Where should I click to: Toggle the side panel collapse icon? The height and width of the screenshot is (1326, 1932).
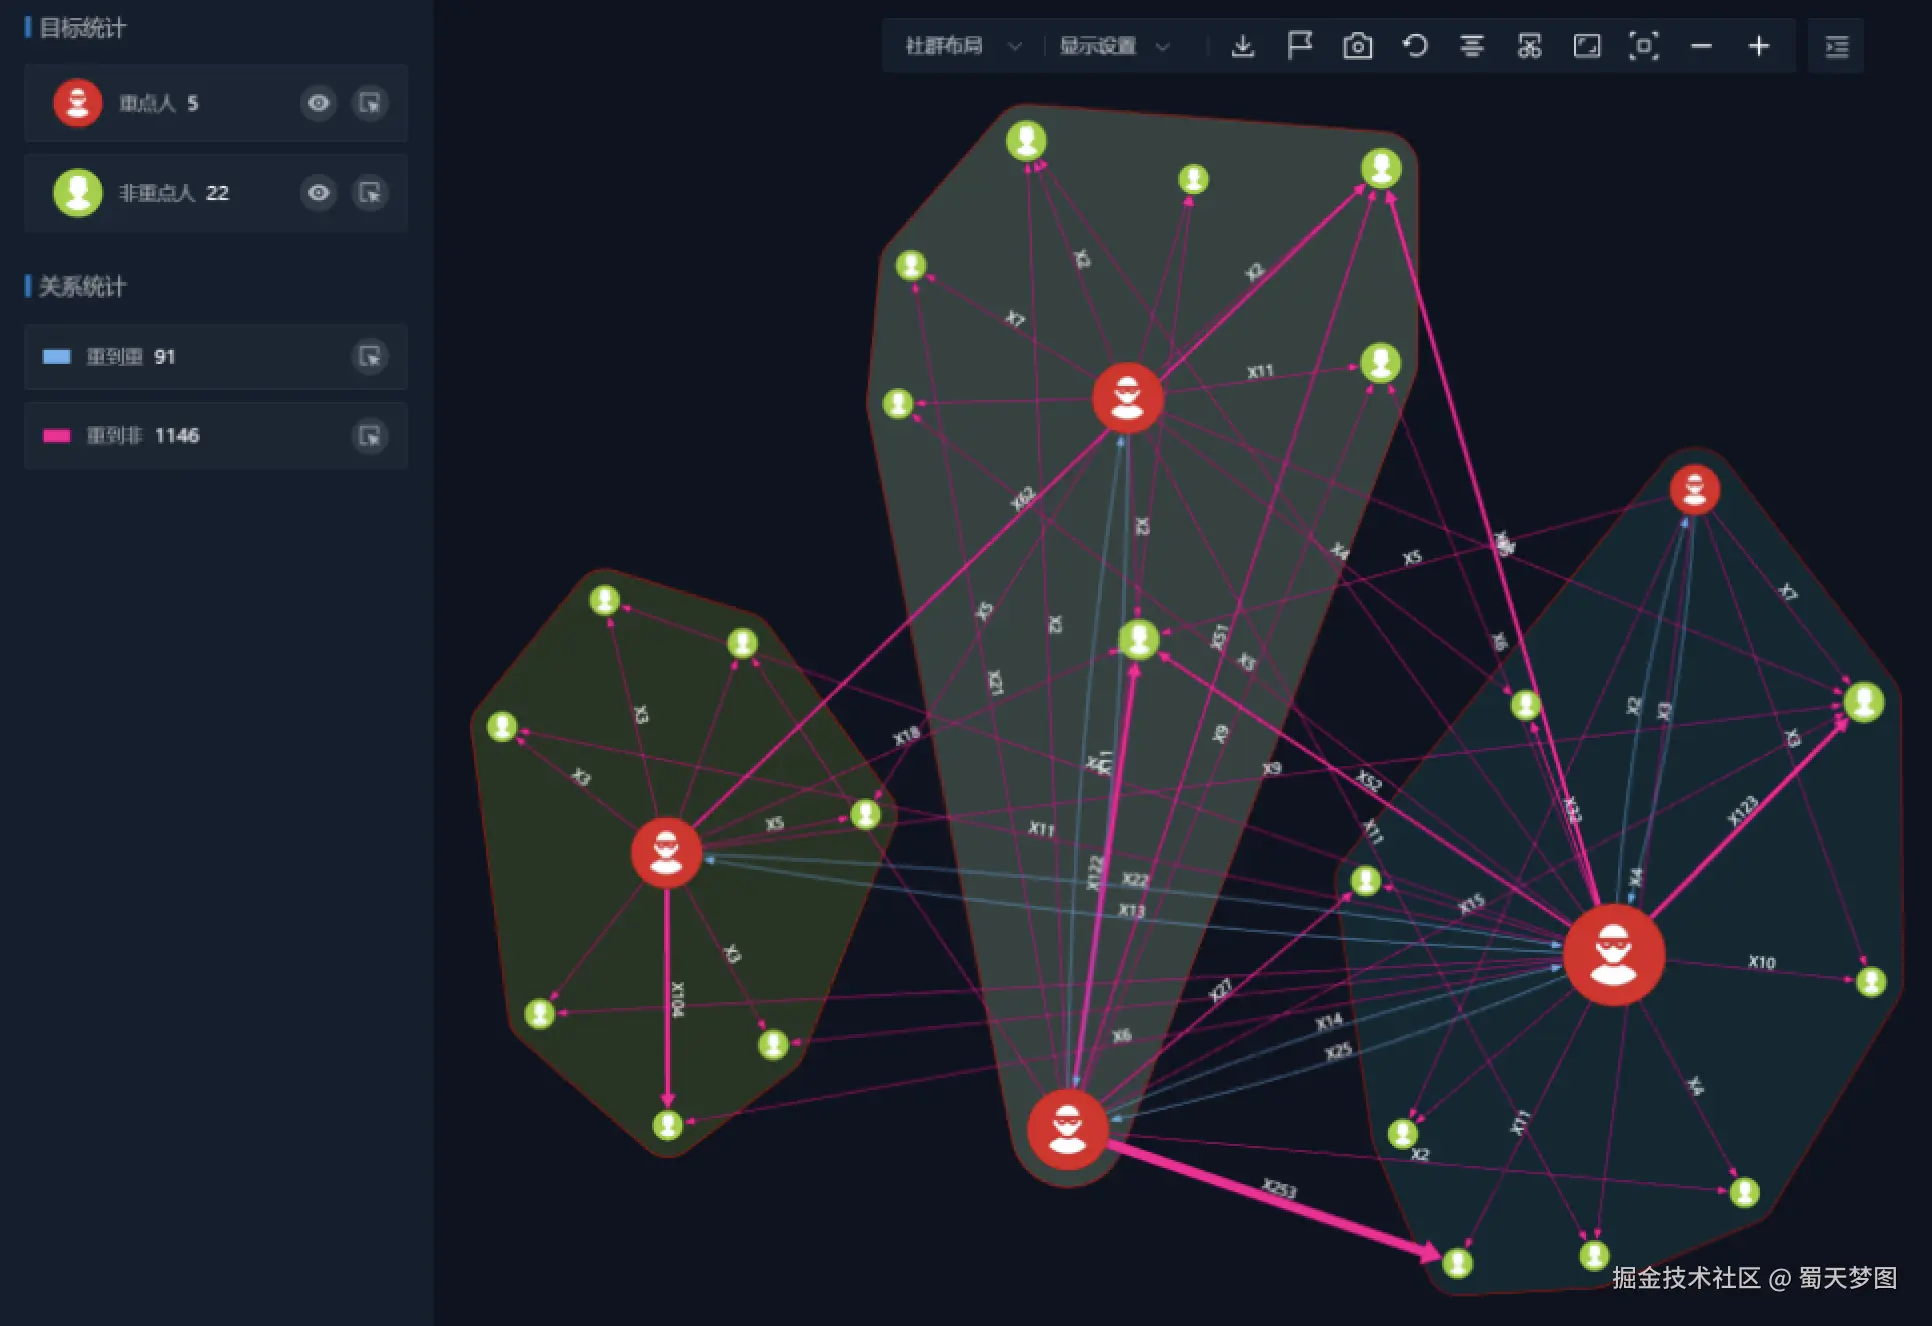(1836, 46)
